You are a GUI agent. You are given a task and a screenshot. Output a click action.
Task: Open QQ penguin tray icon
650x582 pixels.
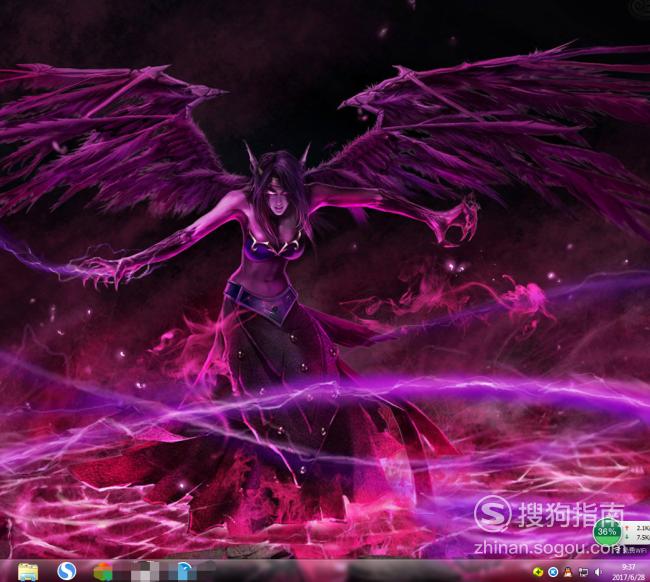568,572
